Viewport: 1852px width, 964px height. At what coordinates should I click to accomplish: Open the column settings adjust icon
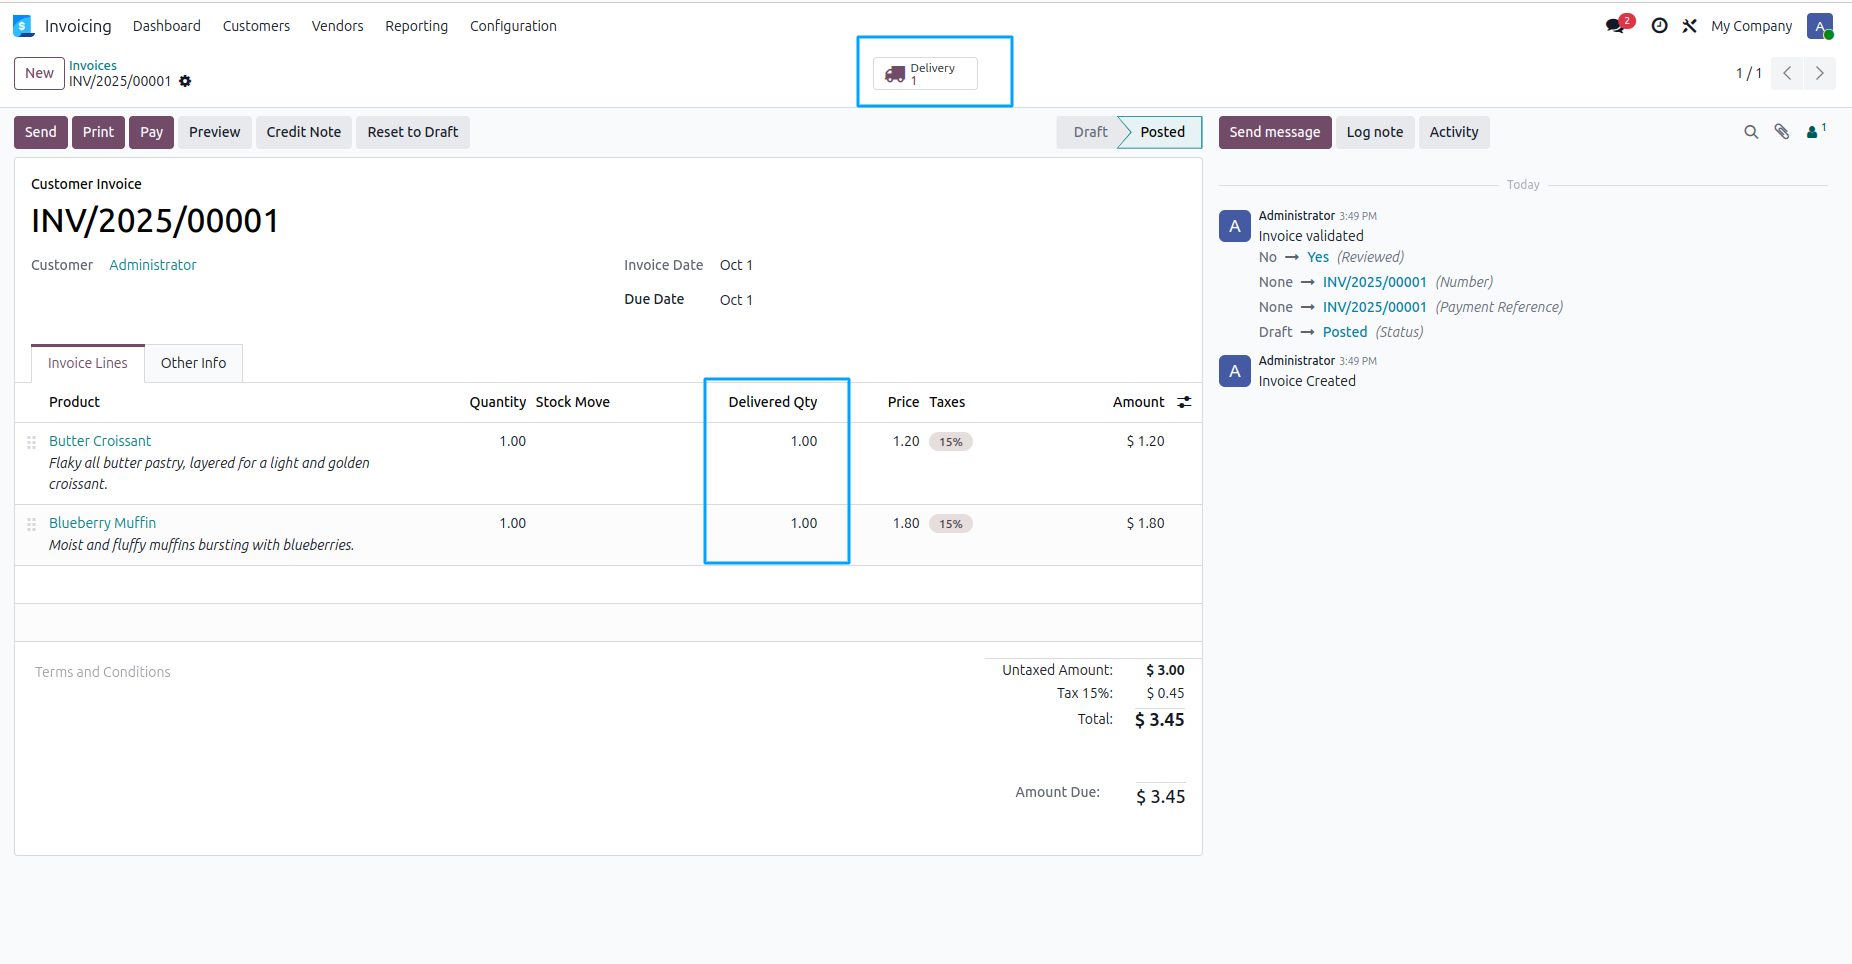tap(1184, 402)
